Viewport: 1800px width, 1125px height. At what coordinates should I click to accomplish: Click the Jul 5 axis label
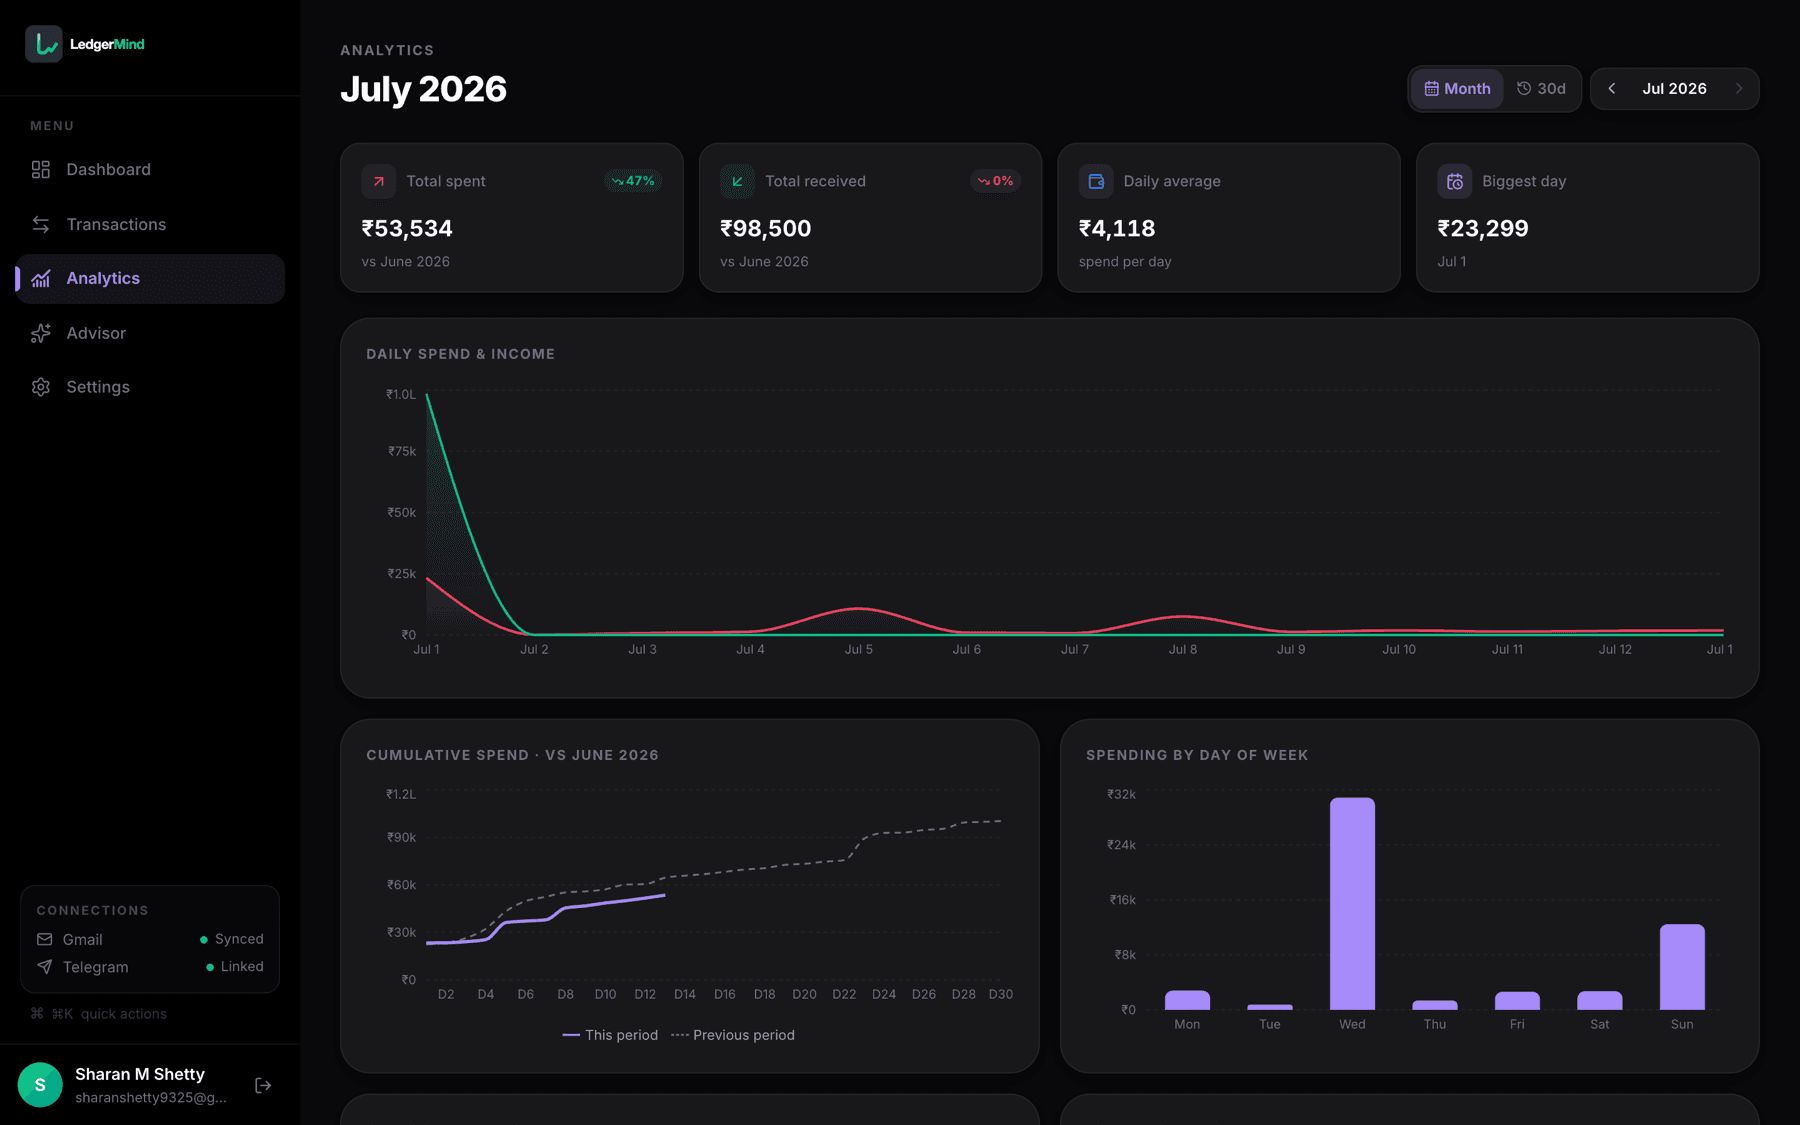coord(858,650)
